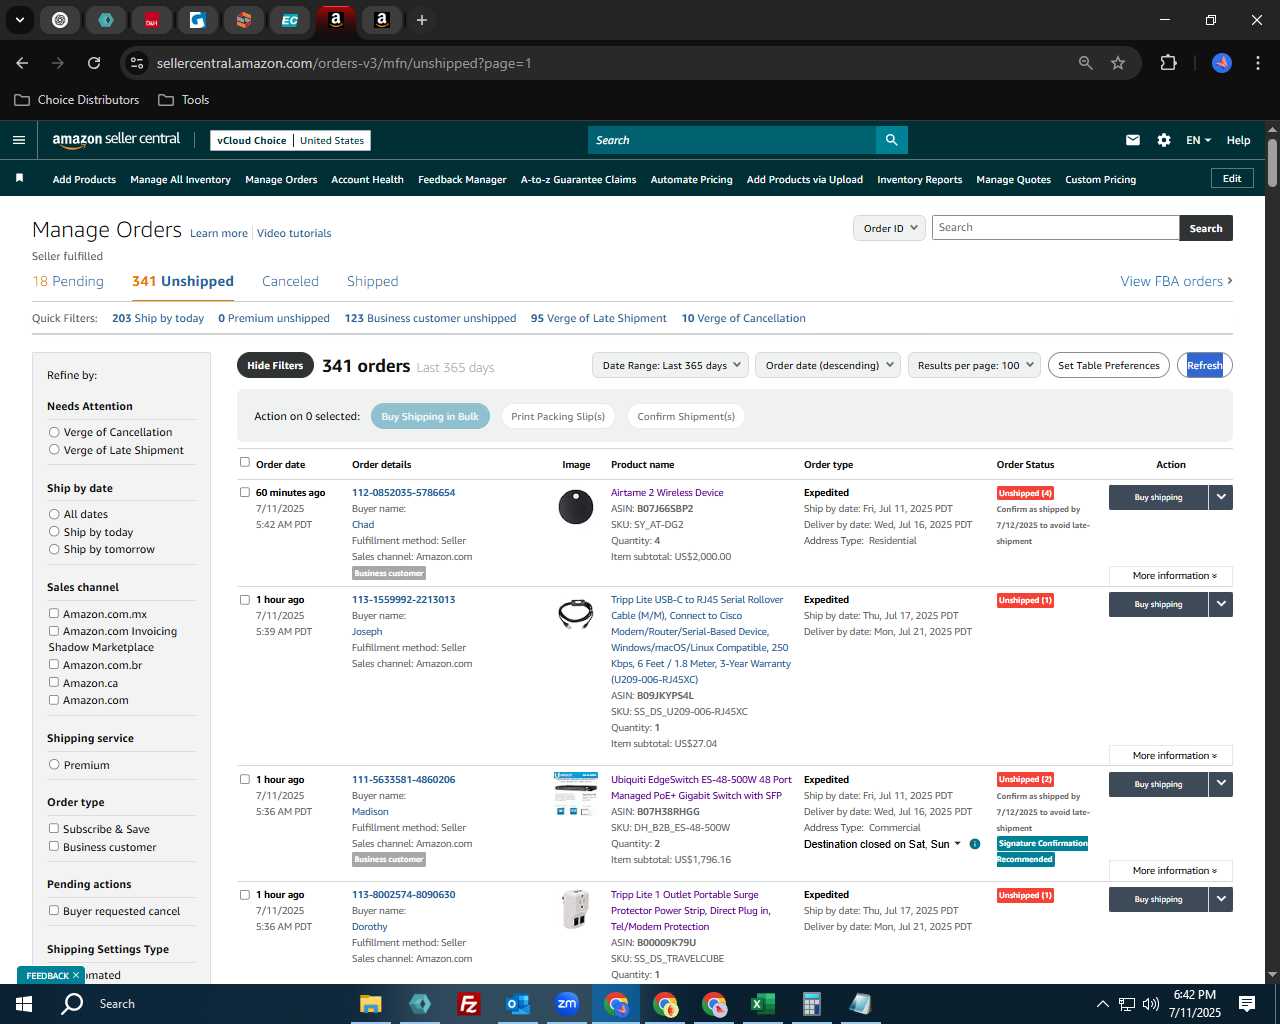Check the Amazon.com.mx sales channel box
The height and width of the screenshot is (1024, 1280).
tap(54, 614)
